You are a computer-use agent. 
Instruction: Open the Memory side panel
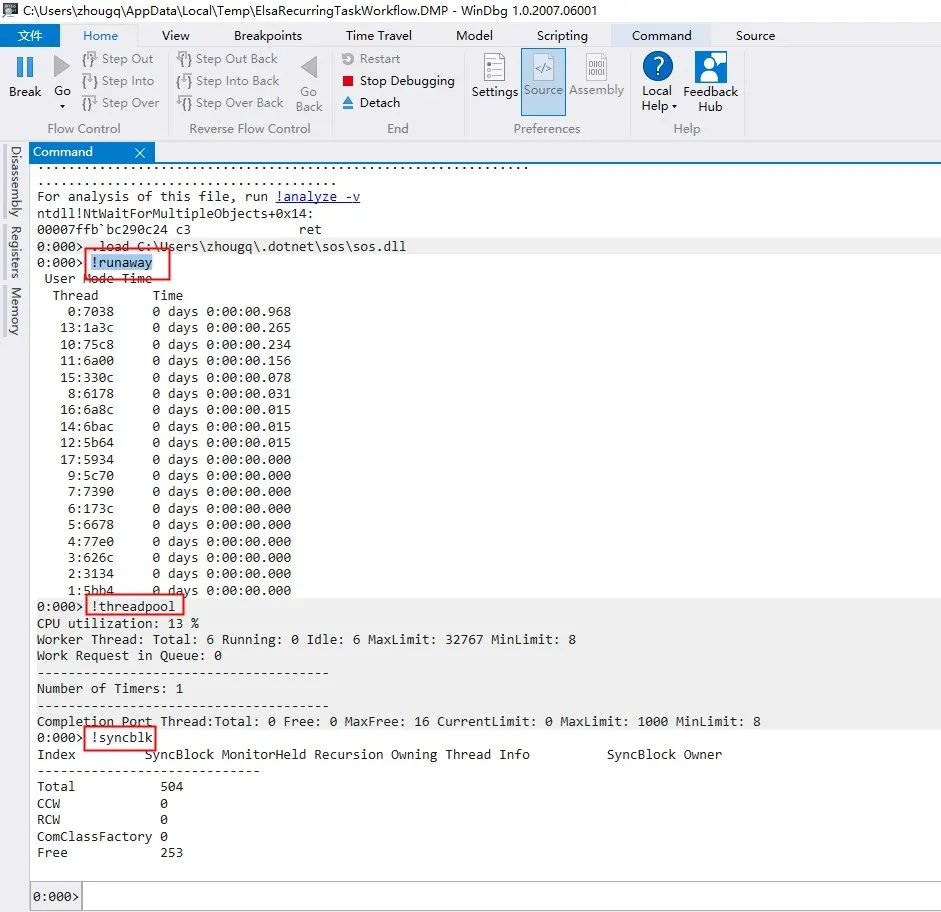tap(15, 311)
